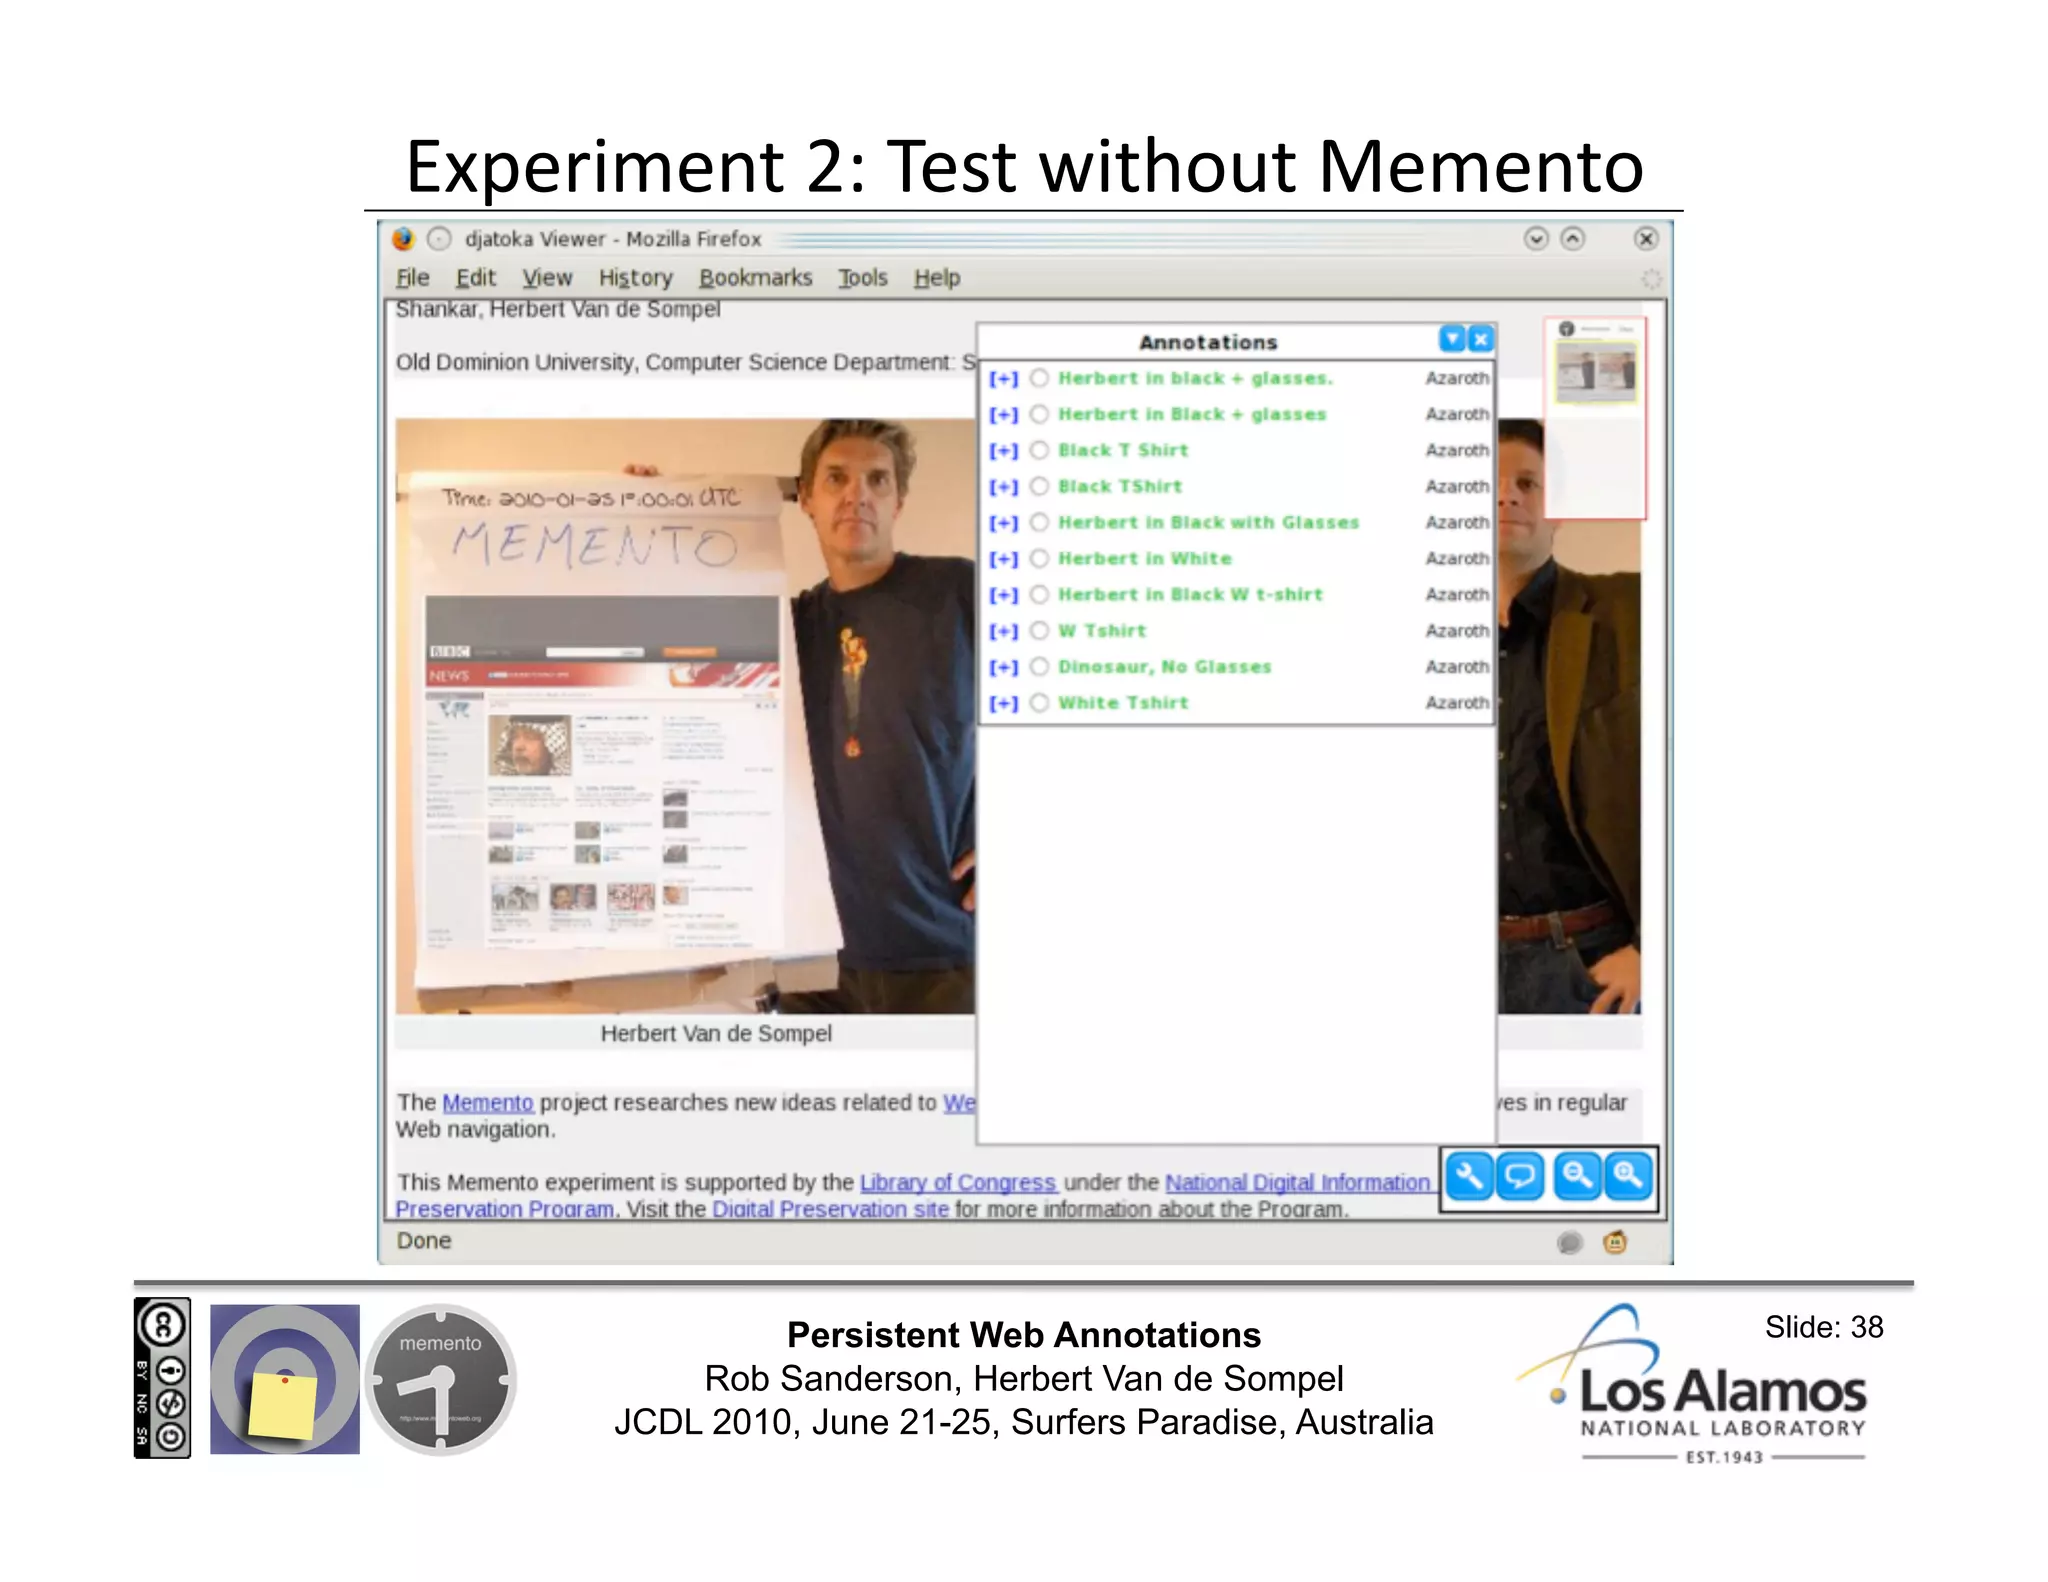Open the View menu
The image size is (2048, 1582).
[547, 278]
